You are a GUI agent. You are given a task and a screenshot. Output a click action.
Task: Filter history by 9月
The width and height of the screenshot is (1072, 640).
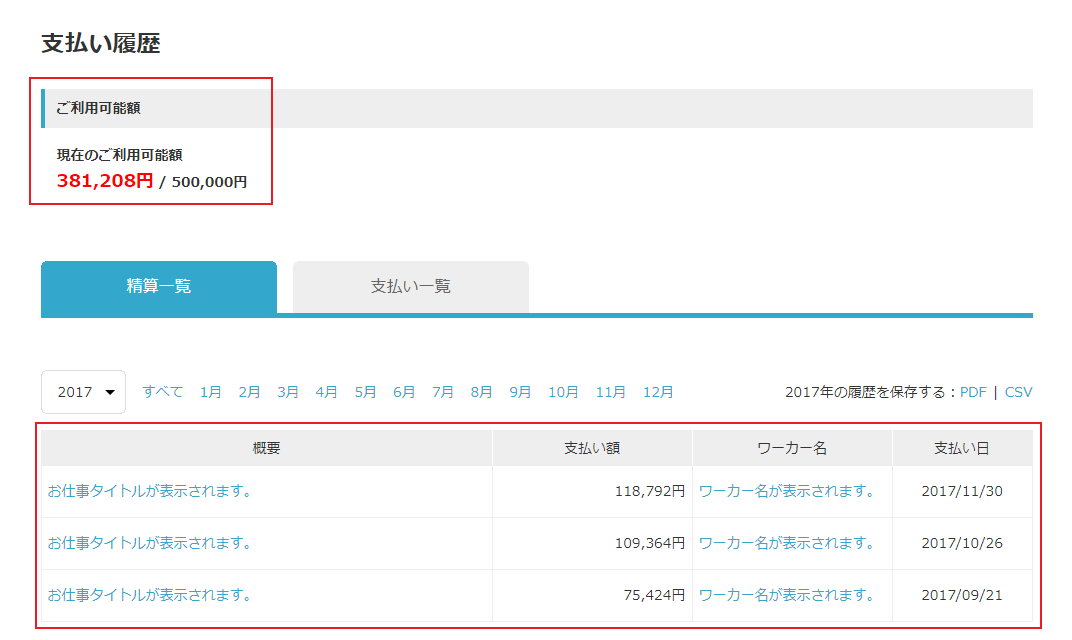coord(520,392)
